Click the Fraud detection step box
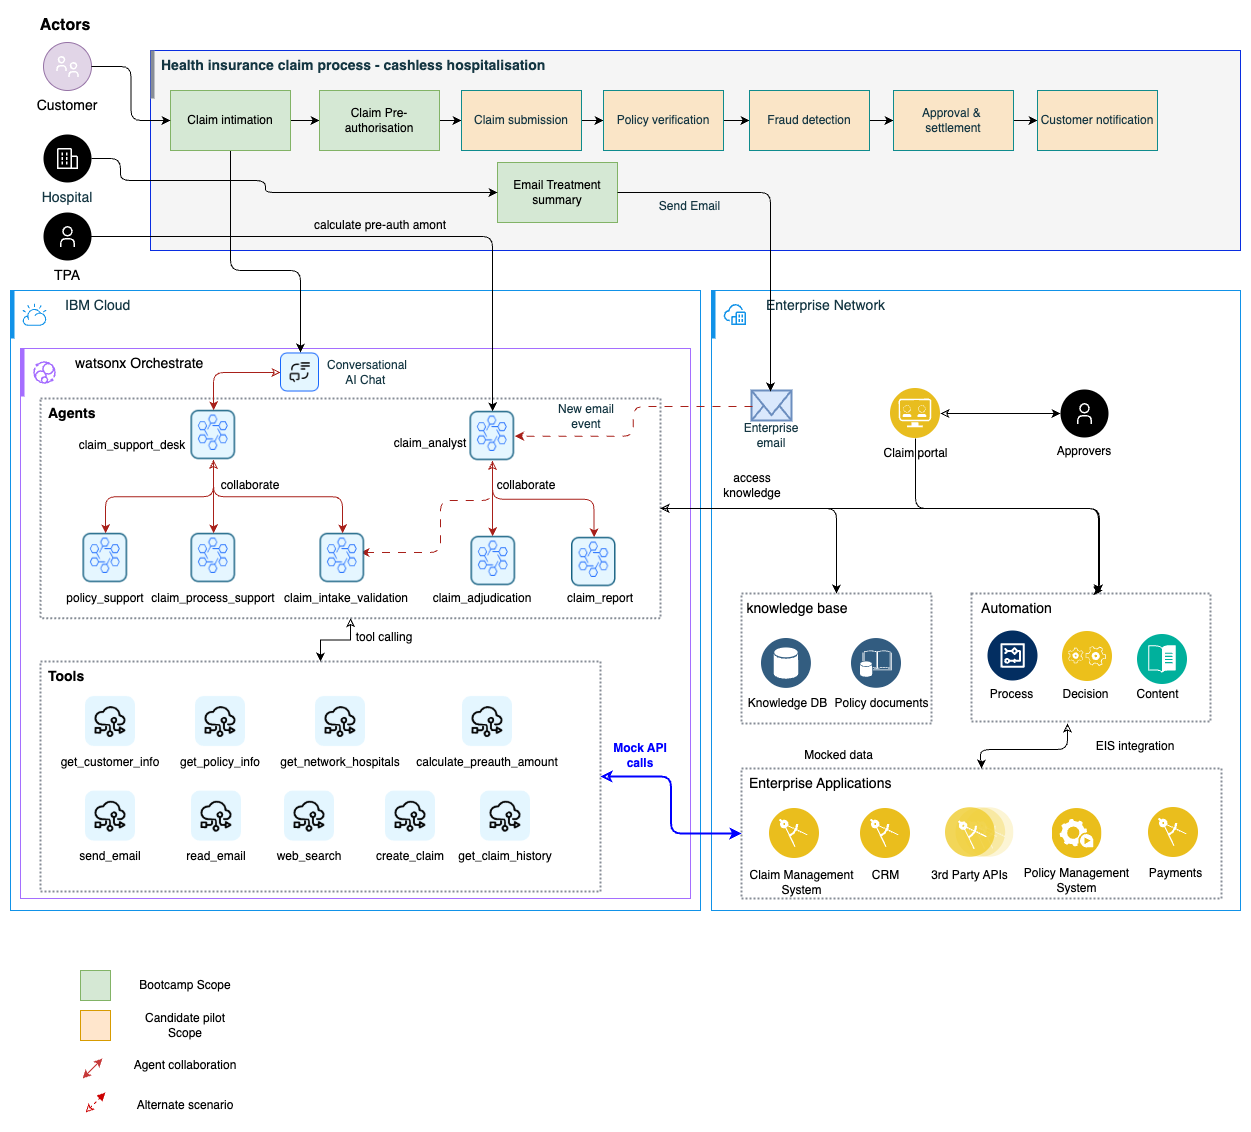 click(x=809, y=120)
